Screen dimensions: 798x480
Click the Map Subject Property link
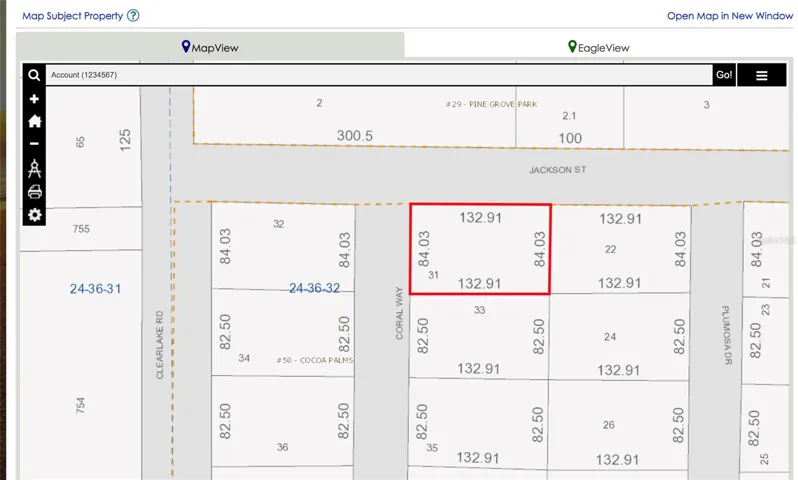pos(72,16)
